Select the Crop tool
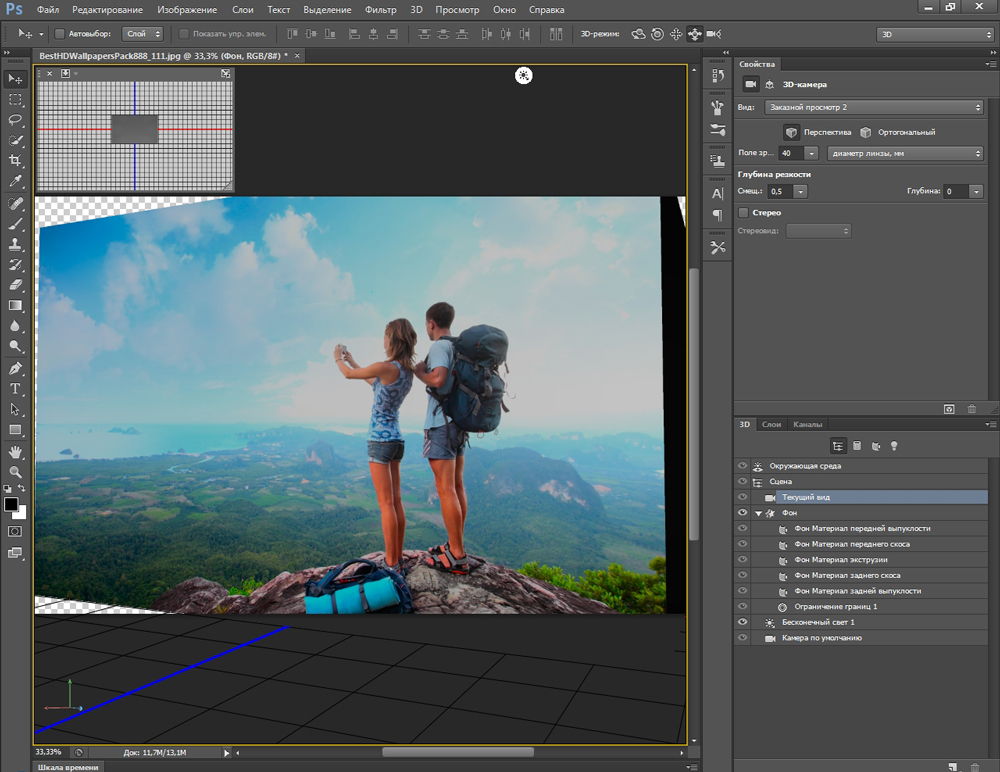The image size is (1000, 772). (15, 161)
